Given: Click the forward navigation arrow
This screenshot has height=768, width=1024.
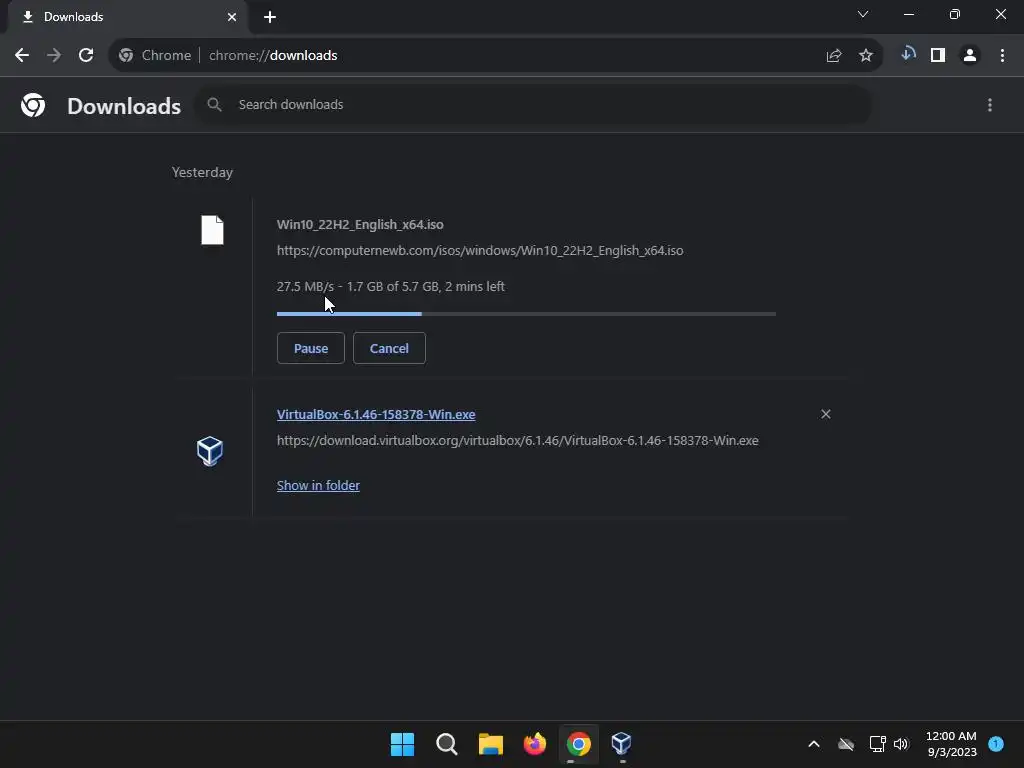Looking at the screenshot, I should pyautogui.click(x=54, y=56).
